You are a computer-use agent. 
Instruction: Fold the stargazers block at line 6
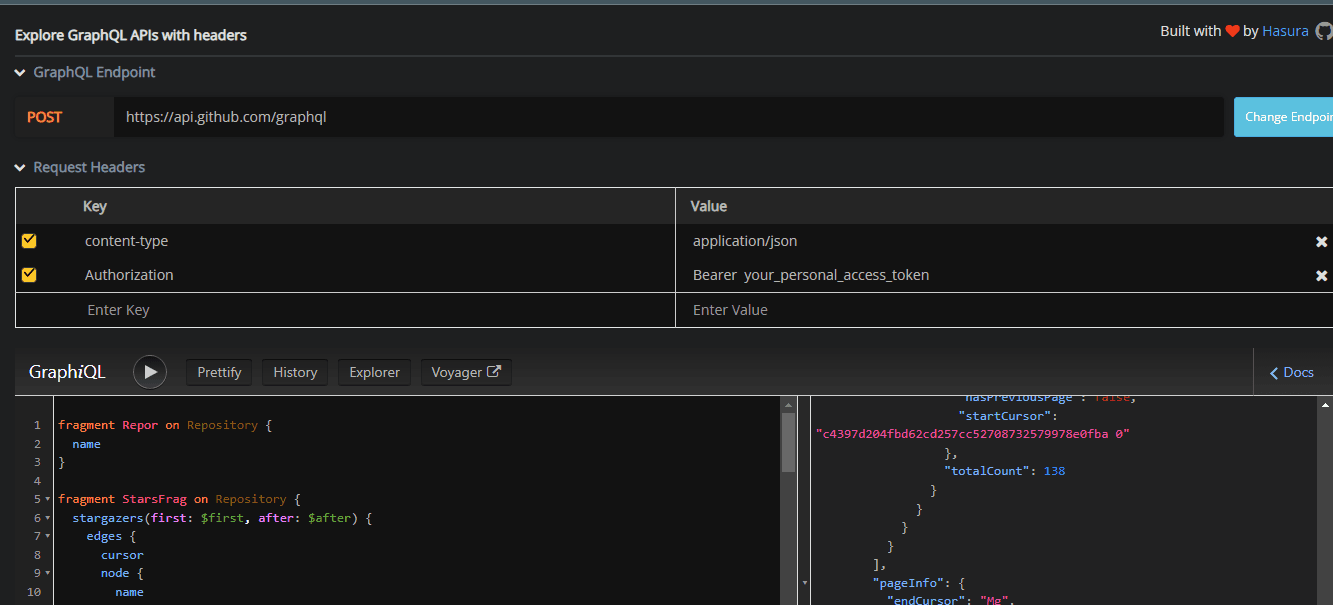click(x=47, y=518)
